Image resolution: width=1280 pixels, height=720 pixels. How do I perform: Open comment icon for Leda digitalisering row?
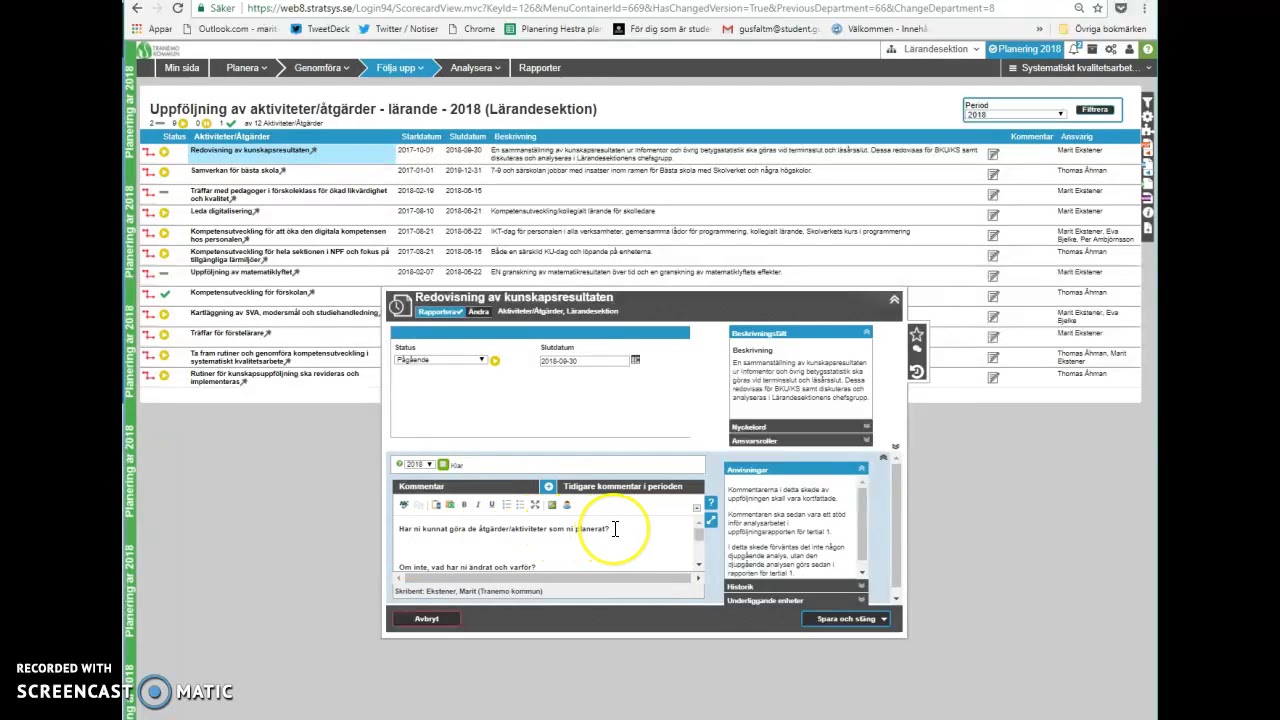tap(993, 215)
